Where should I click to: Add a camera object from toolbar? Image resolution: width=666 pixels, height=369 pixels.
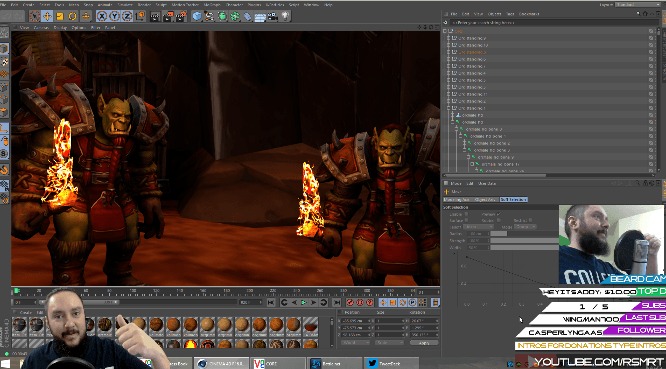273,17
